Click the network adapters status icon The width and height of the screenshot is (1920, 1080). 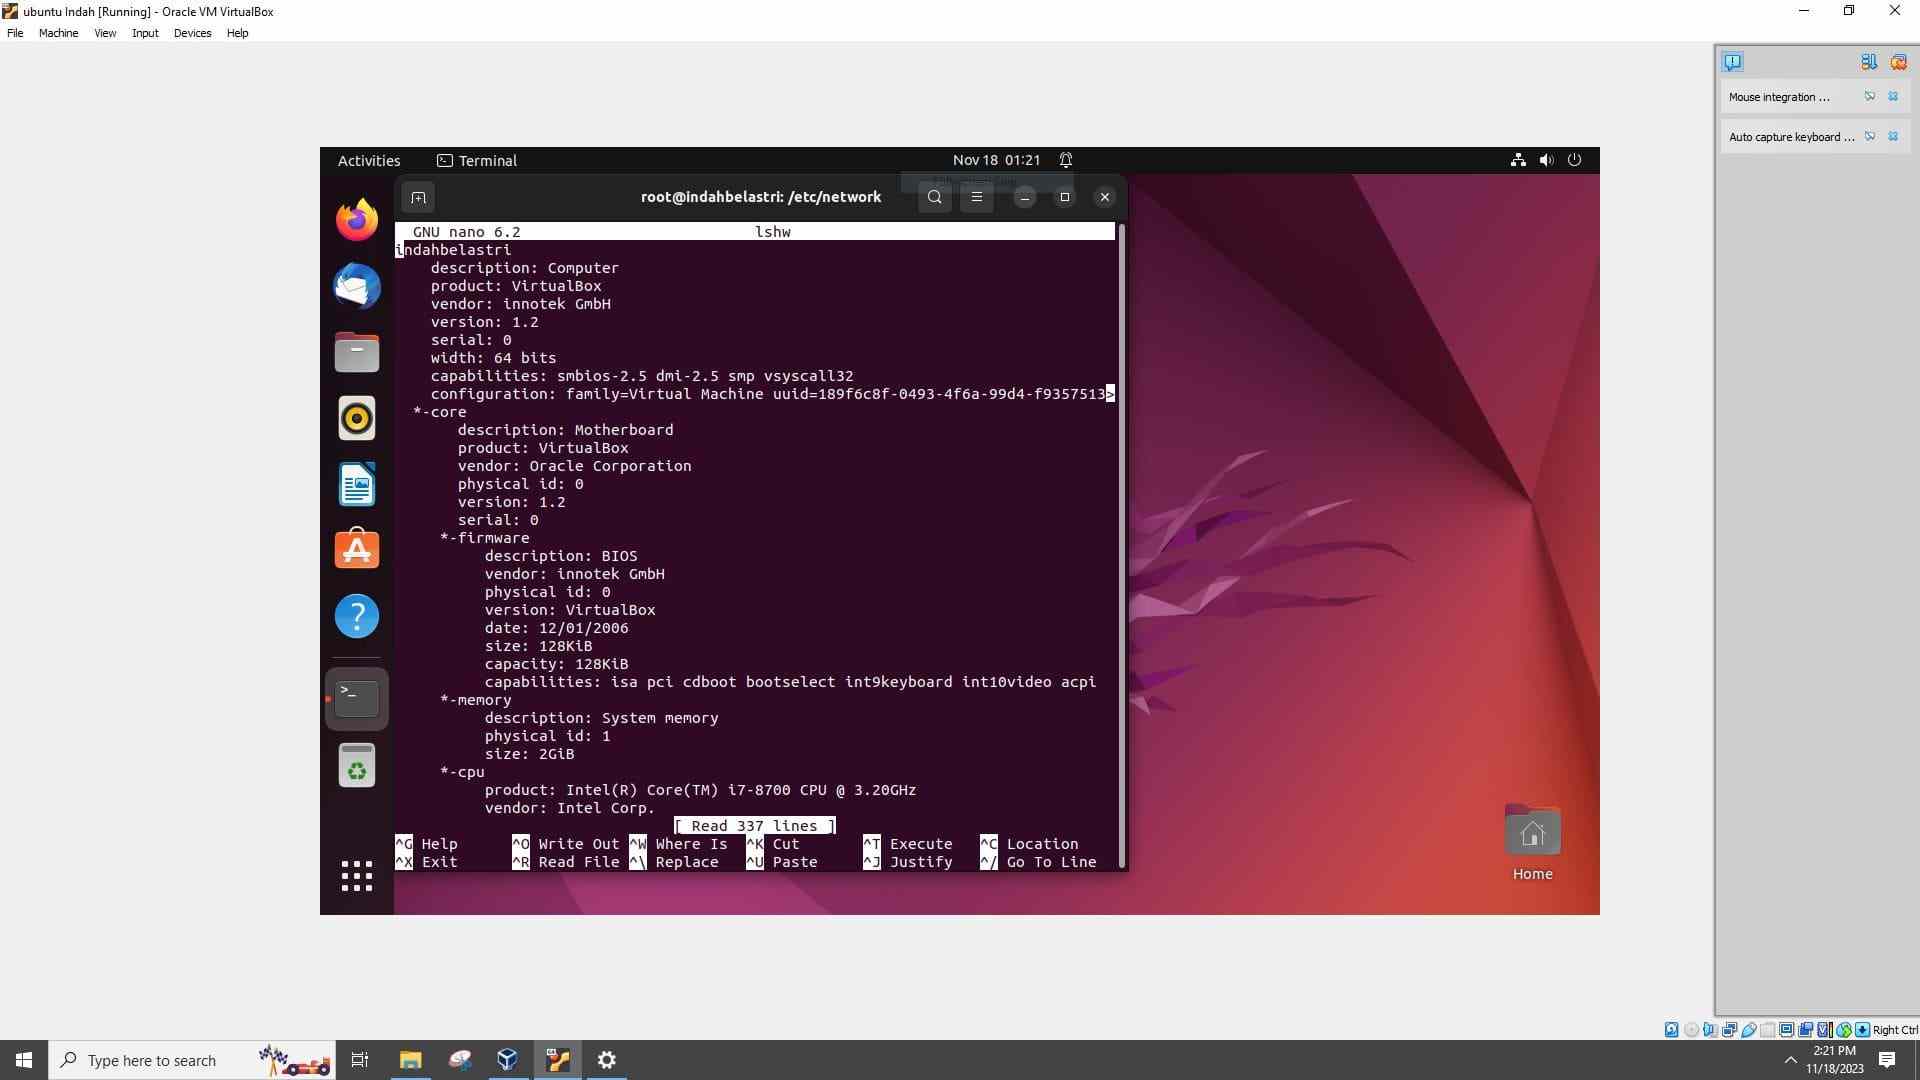pyautogui.click(x=1729, y=1030)
